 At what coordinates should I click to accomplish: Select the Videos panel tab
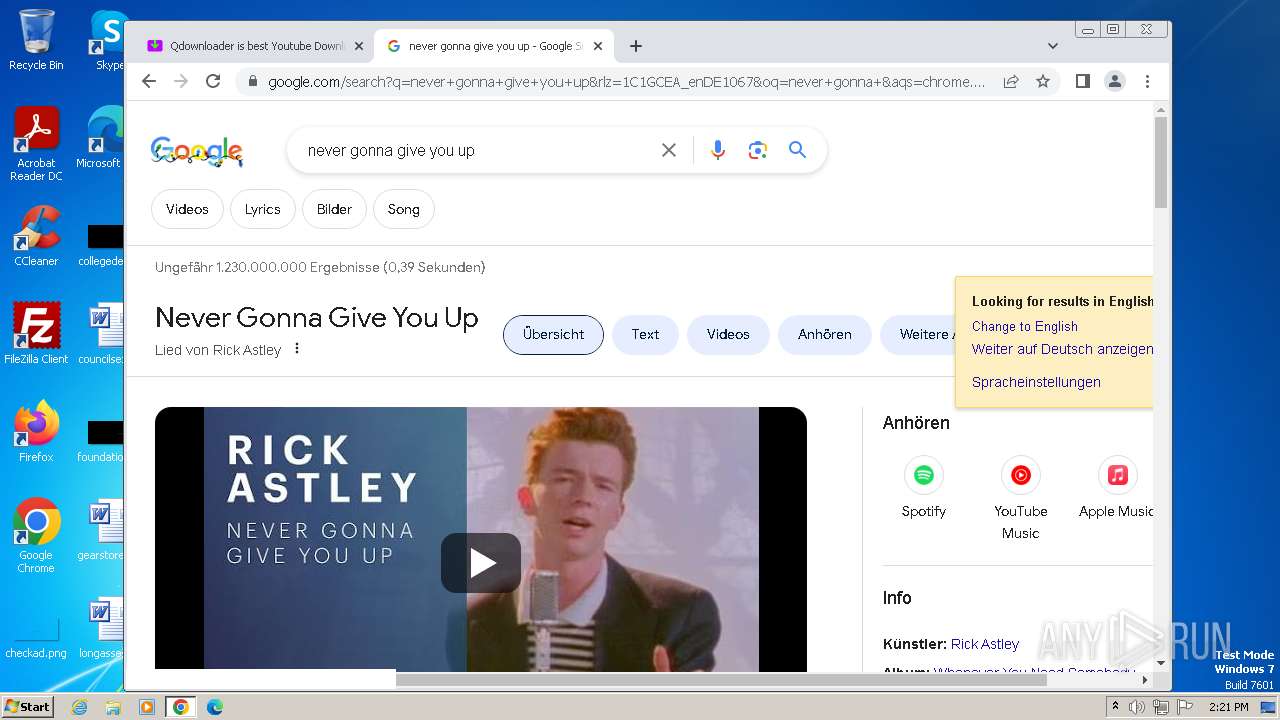(728, 335)
